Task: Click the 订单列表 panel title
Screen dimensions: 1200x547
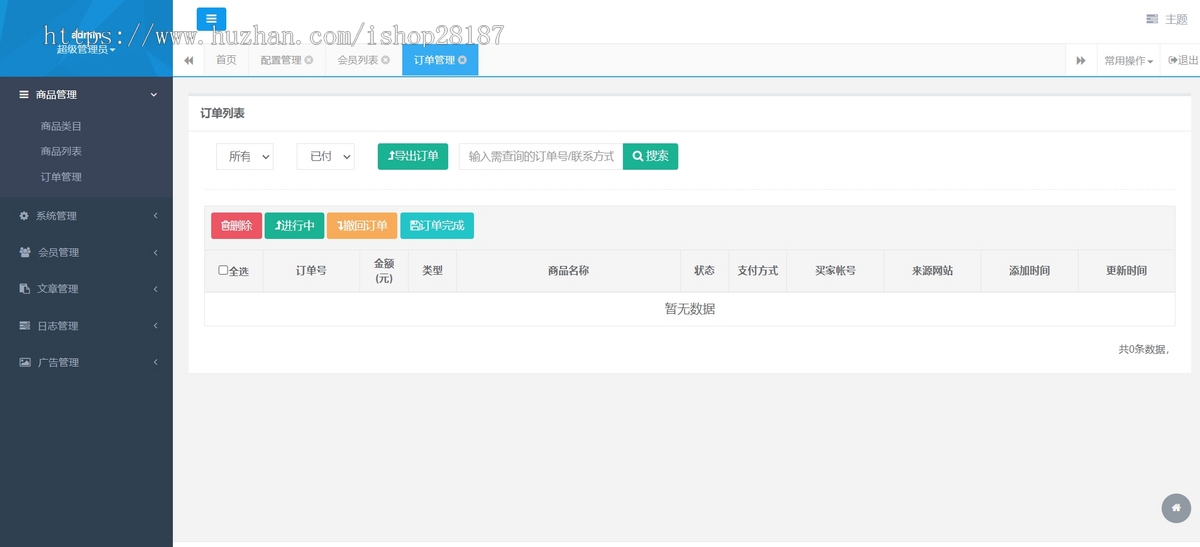Action: (x=223, y=113)
